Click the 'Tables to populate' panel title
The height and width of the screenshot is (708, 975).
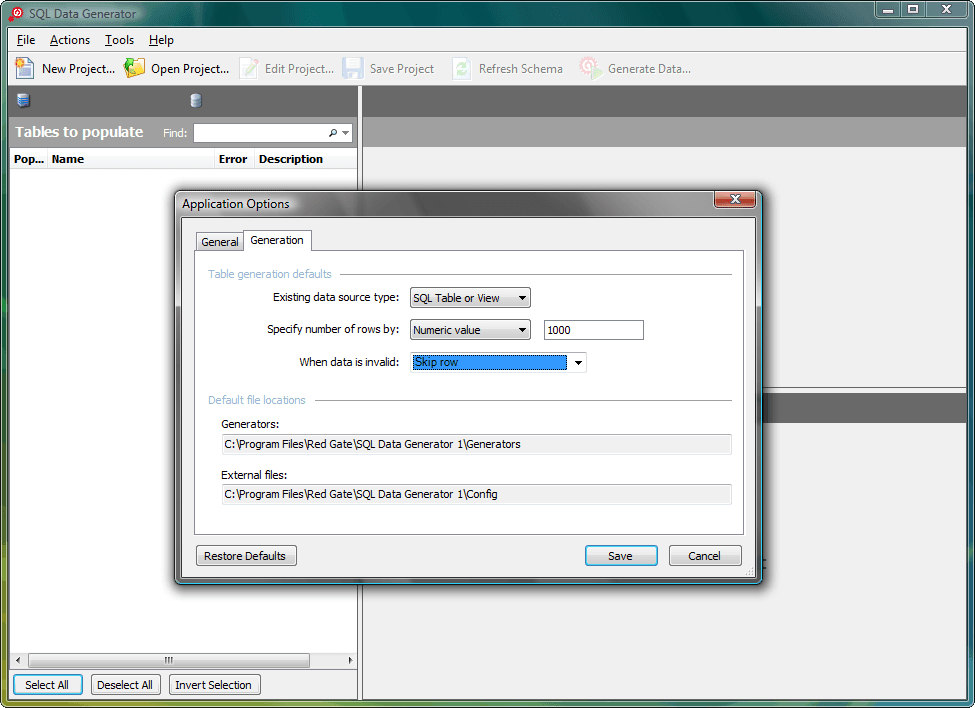(79, 132)
